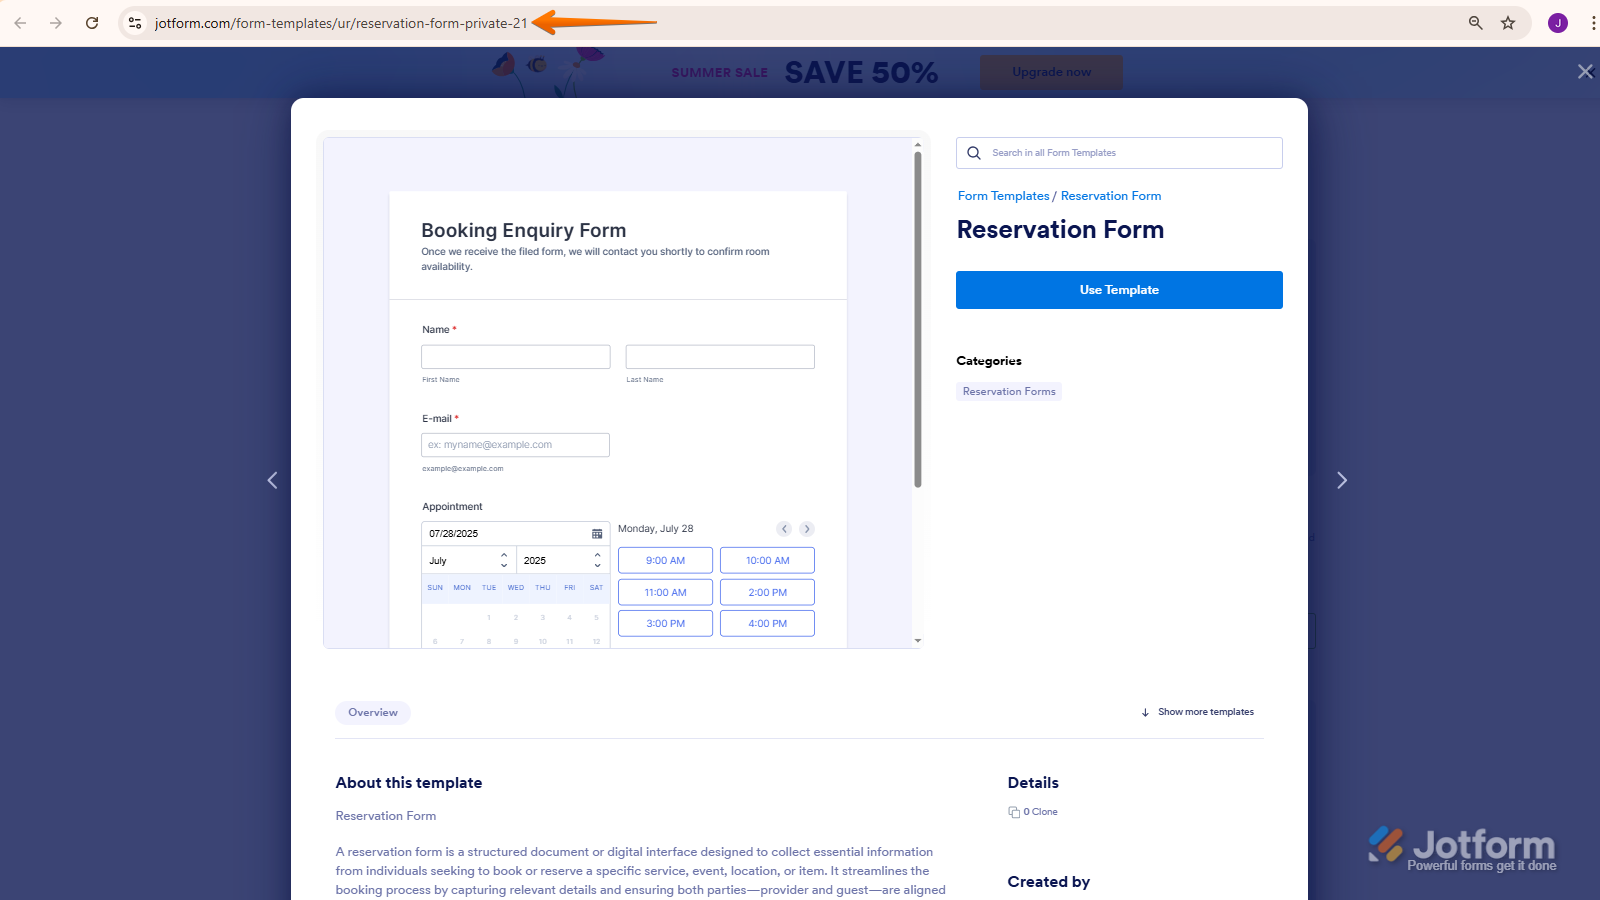Image resolution: width=1600 pixels, height=900 pixels.
Task: Click the Created by heading
Action: pyautogui.click(x=1049, y=882)
